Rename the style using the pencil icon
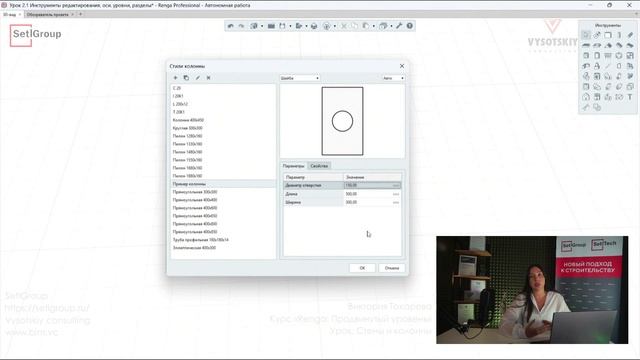This screenshot has width=640, height=360. tap(198, 78)
